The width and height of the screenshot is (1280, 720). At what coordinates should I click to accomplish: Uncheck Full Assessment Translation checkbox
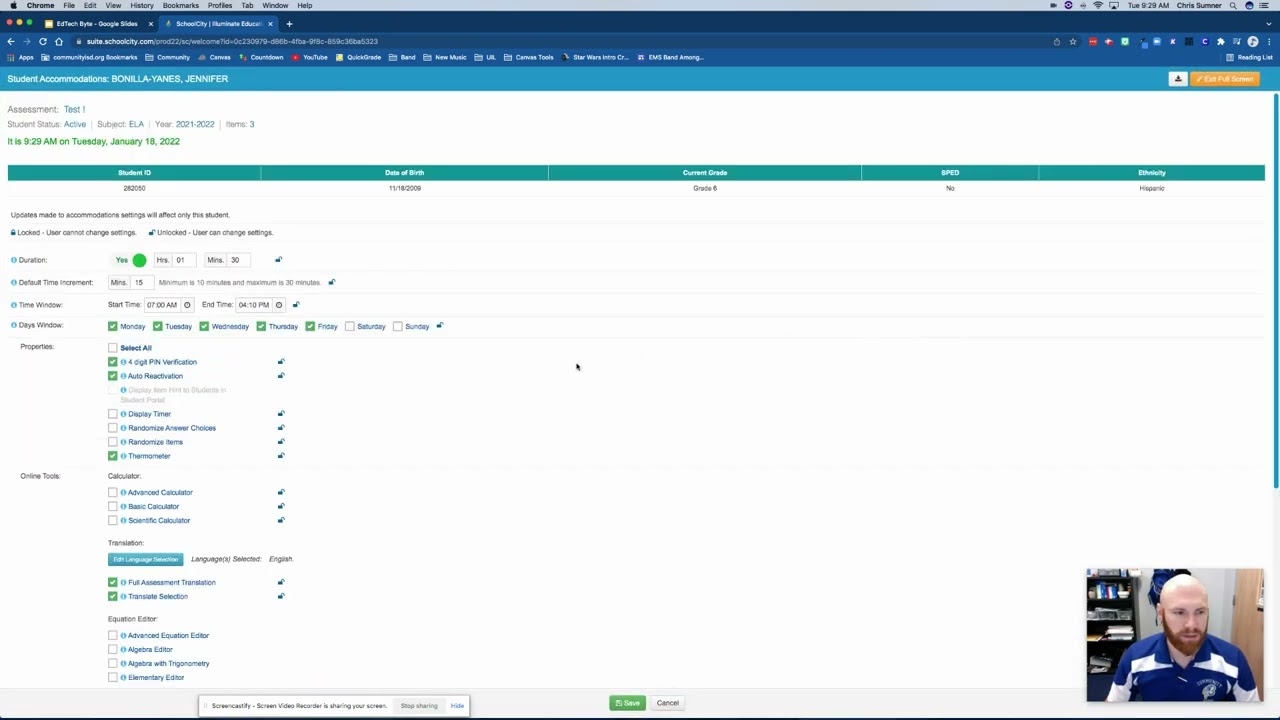click(113, 582)
